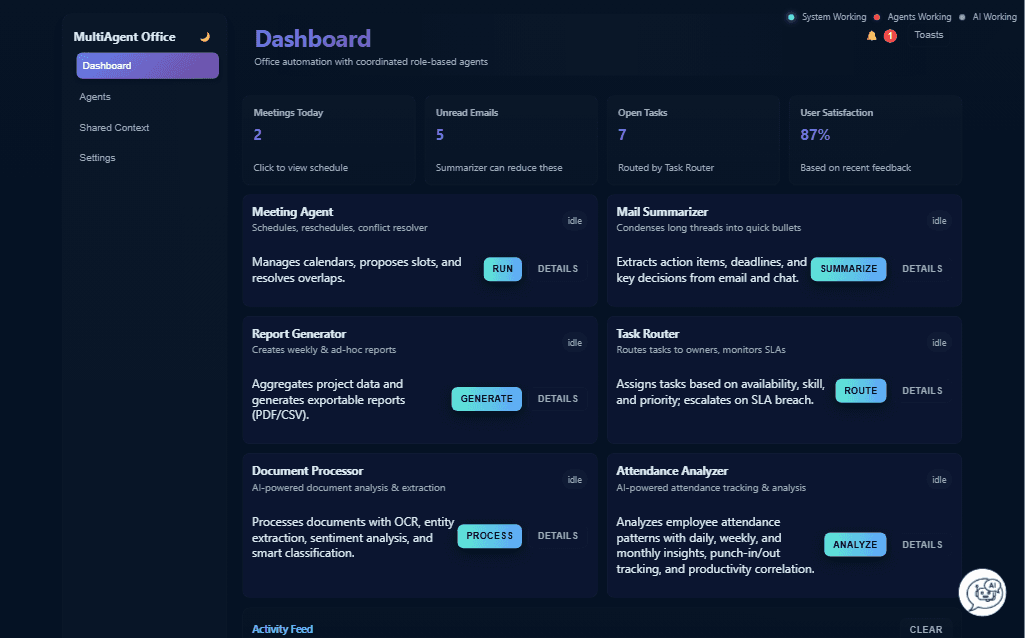This screenshot has width=1025, height=638.
Task: Click 'Schedules, reschedules, conflict resolver' subtitle
Action: pos(340,228)
